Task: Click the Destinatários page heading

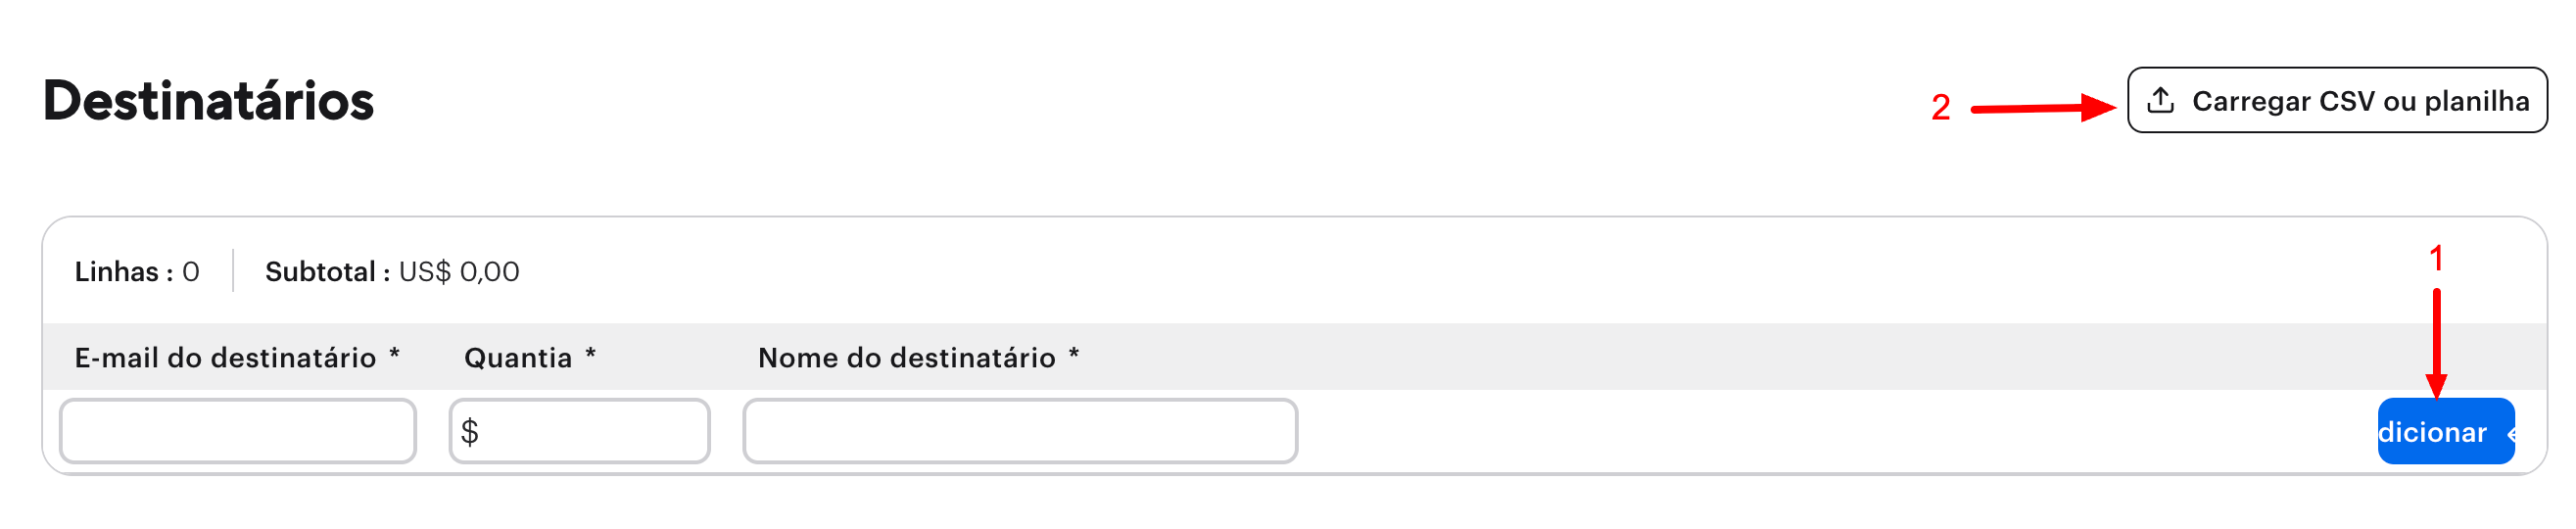Action: coord(208,101)
